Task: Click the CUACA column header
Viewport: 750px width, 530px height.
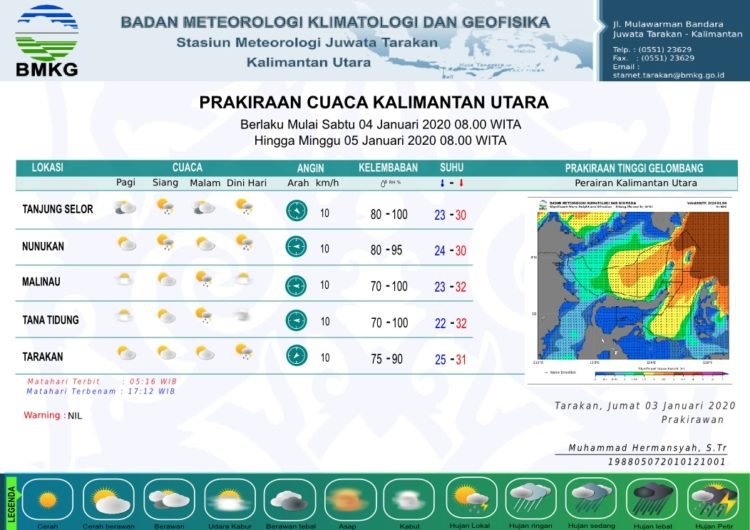Action: pyautogui.click(x=187, y=167)
